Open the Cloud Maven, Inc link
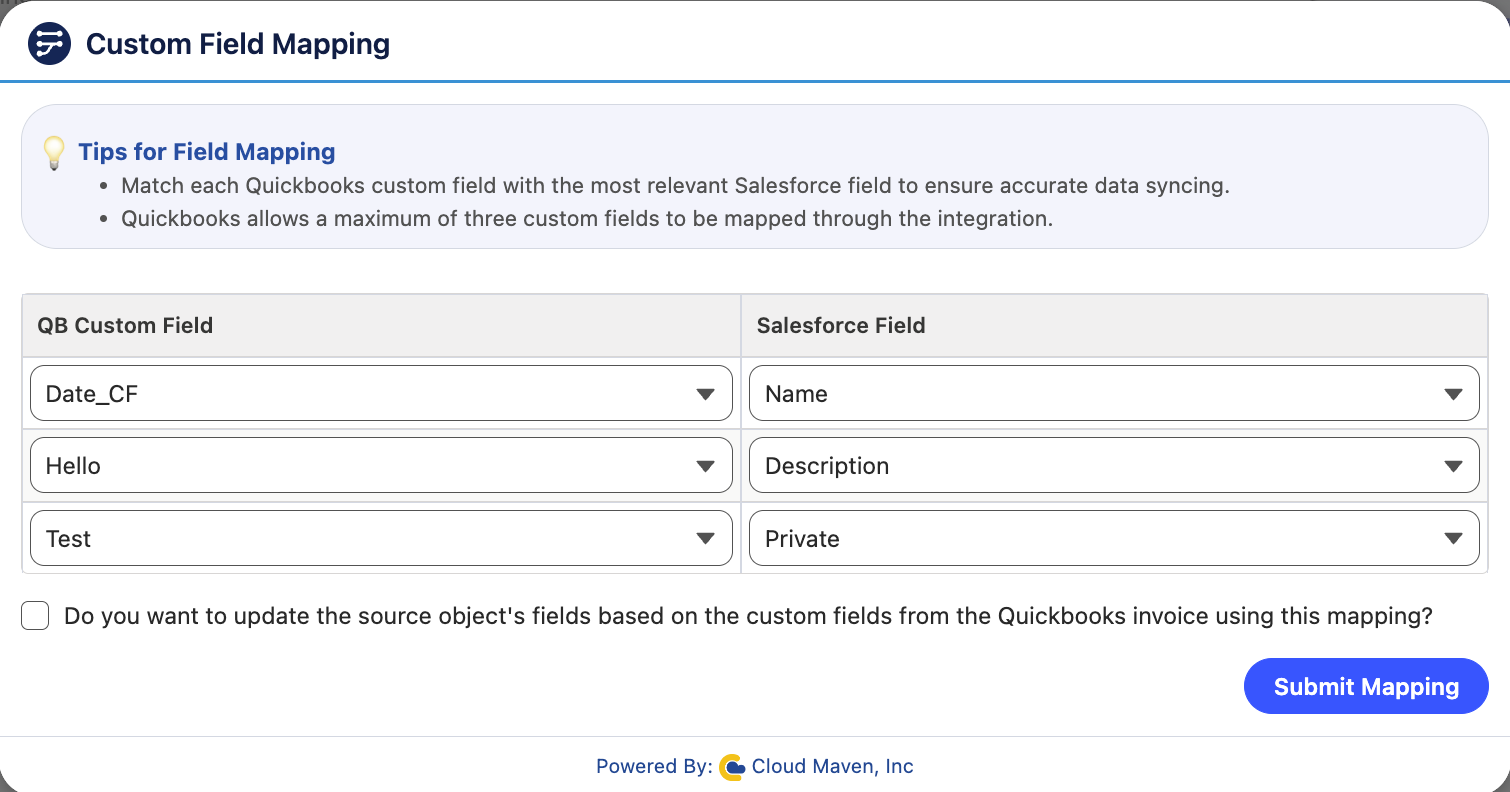Image resolution: width=1510 pixels, height=792 pixels. [833, 767]
